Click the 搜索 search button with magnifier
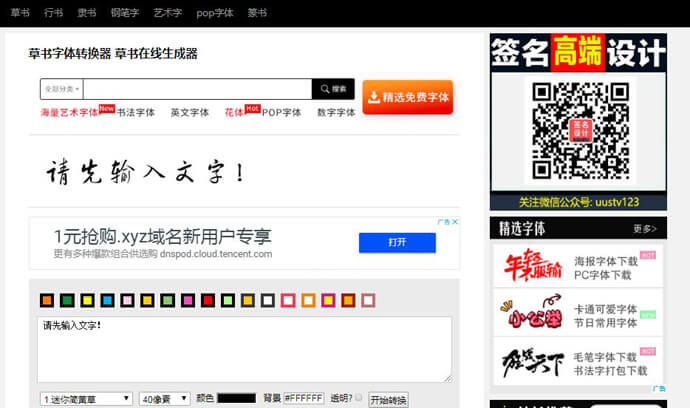Image resolution: width=690 pixels, height=408 pixels. 333,89
